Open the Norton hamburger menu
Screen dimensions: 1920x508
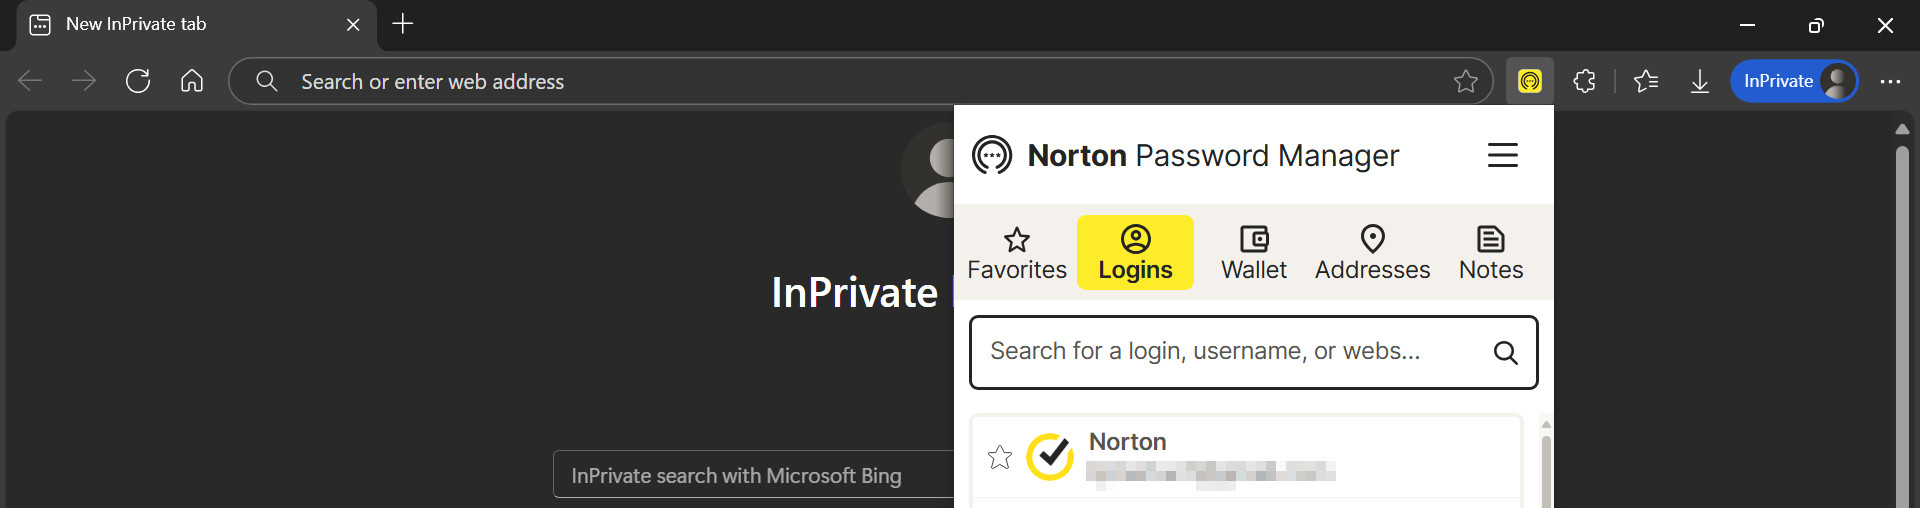coord(1502,155)
